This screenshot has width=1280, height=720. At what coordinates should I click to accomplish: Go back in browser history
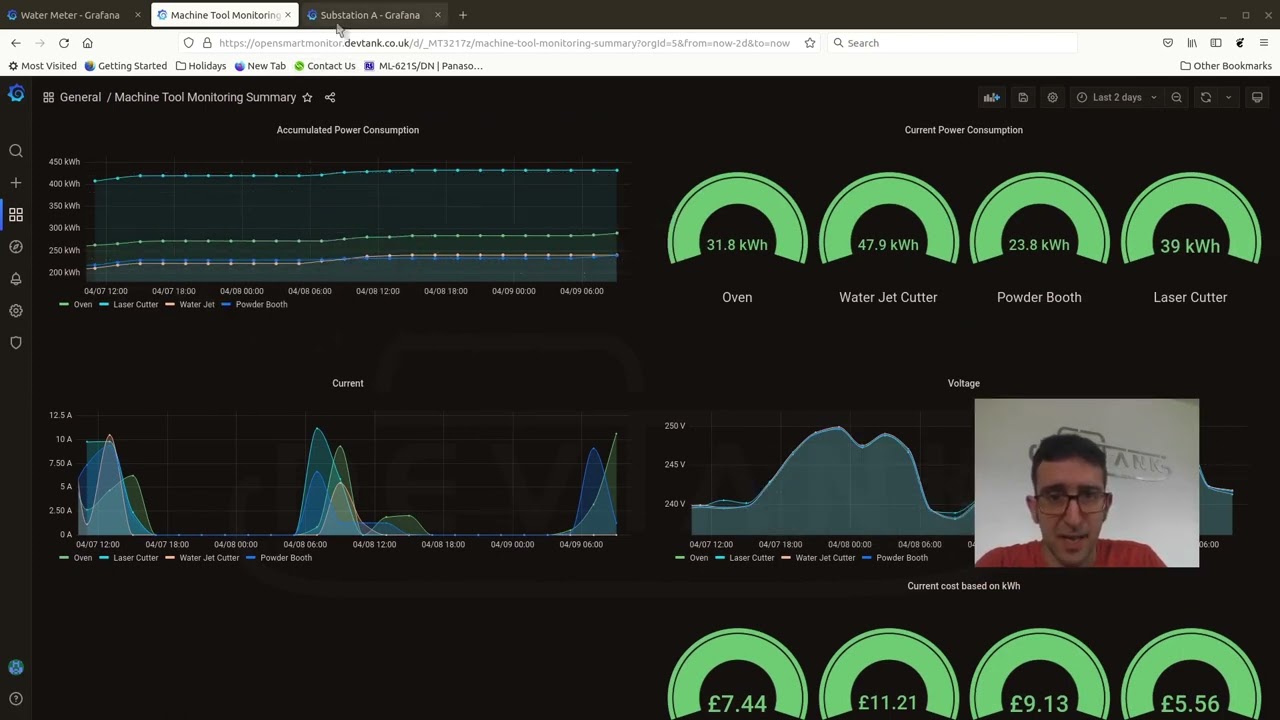coord(16,43)
